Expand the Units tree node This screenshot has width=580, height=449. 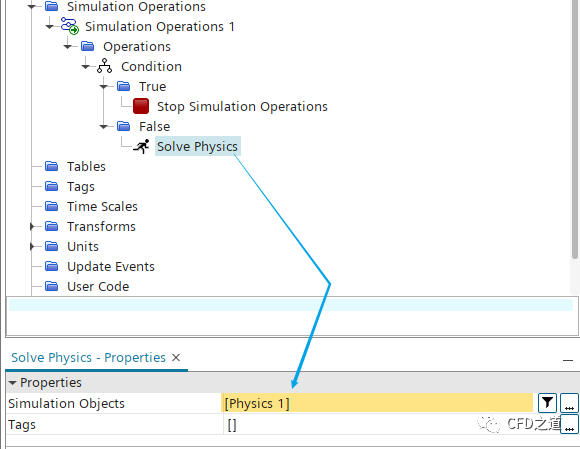[32, 246]
